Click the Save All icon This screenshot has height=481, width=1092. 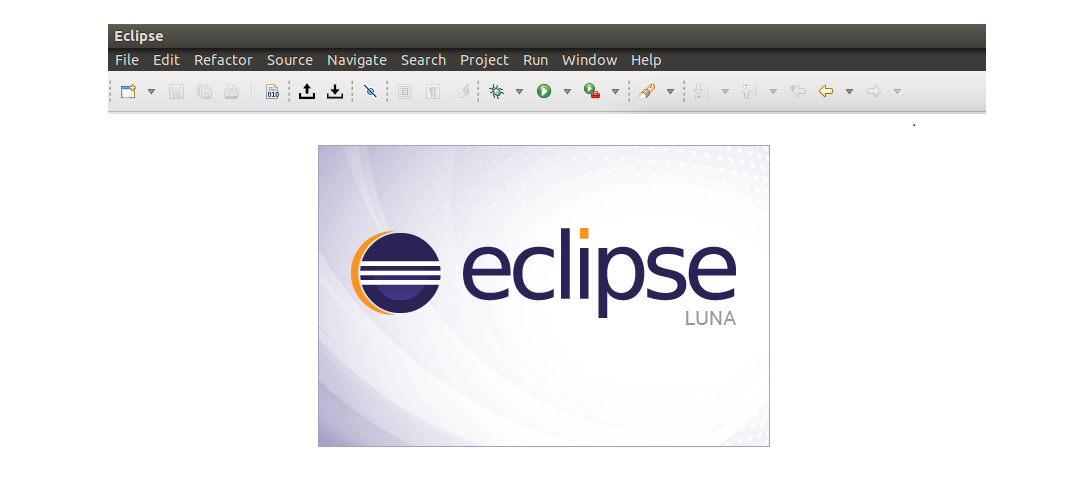204,91
